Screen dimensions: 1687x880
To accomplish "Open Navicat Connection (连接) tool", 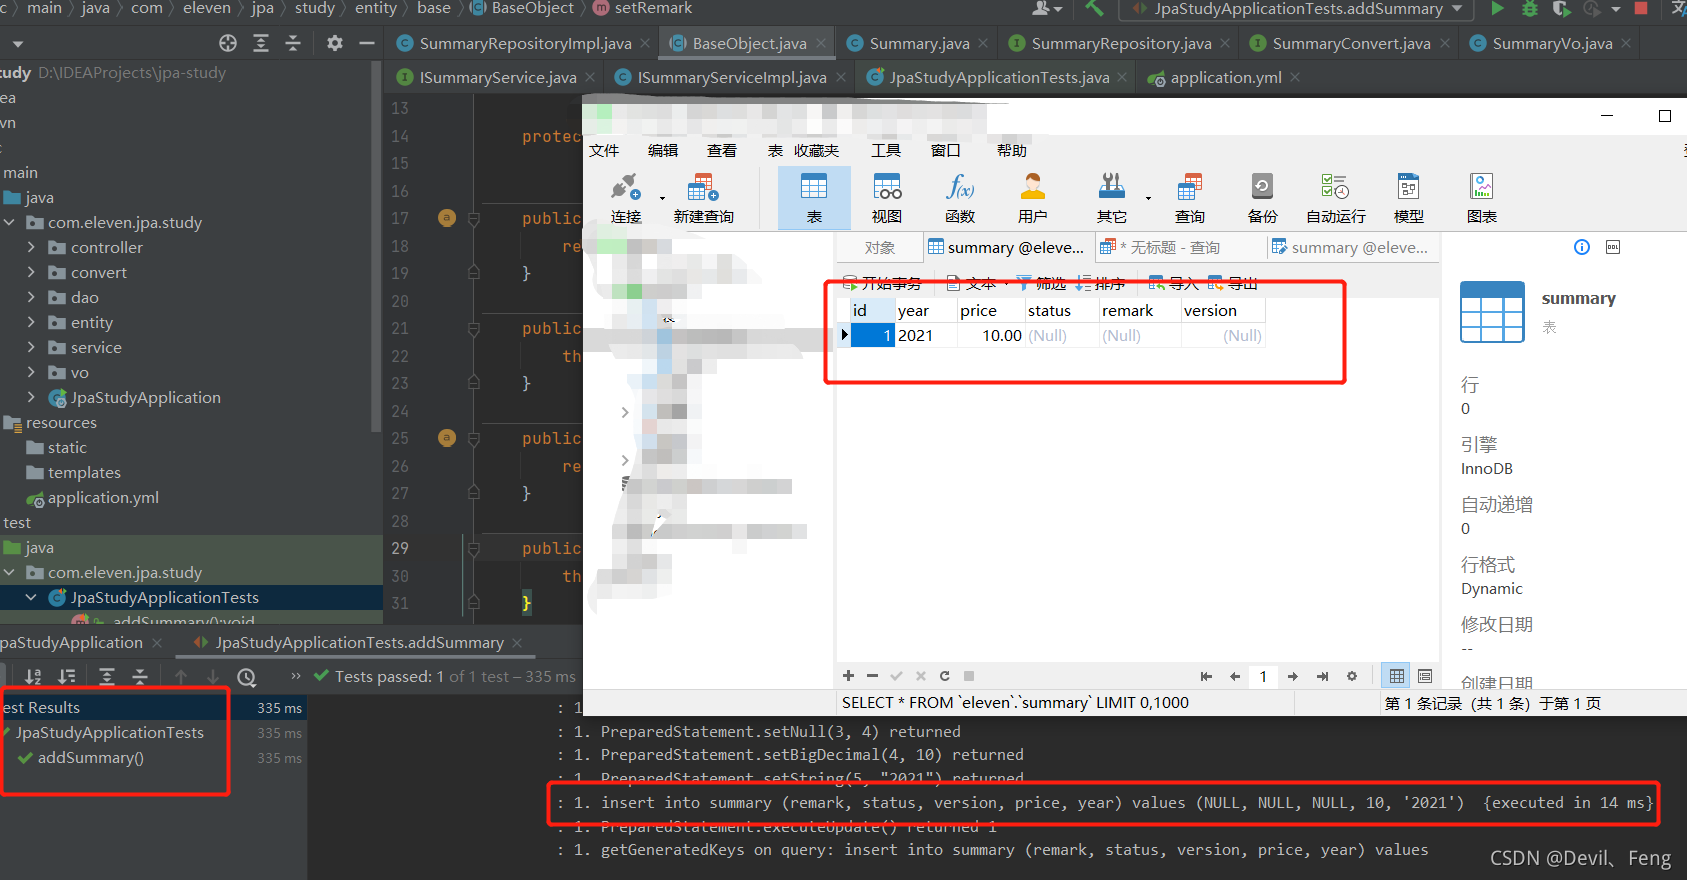I will [626, 198].
